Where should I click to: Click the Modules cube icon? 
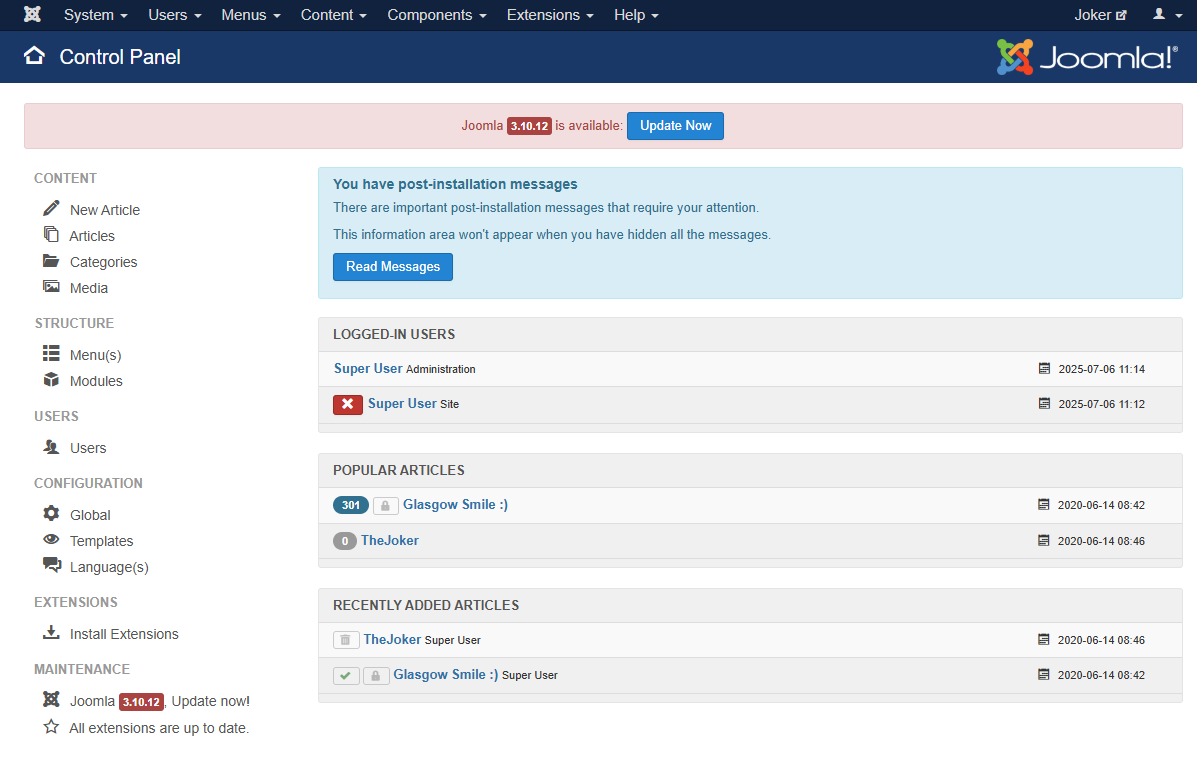(51, 380)
